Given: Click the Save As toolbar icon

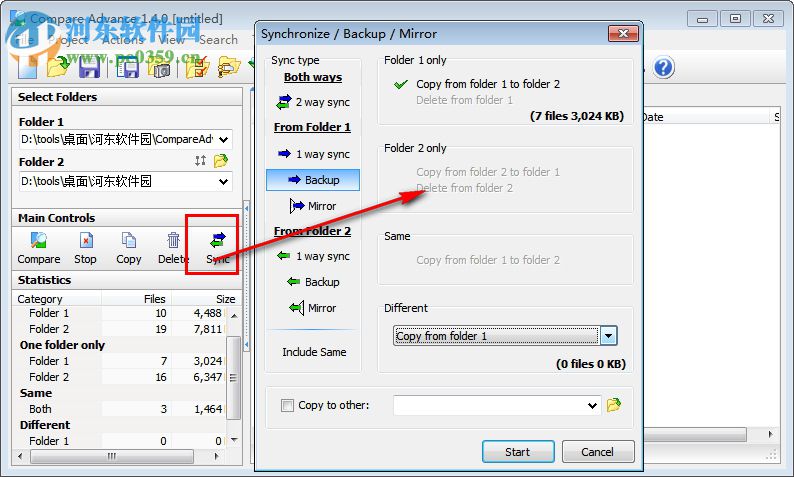Looking at the screenshot, I should click(127, 67).
